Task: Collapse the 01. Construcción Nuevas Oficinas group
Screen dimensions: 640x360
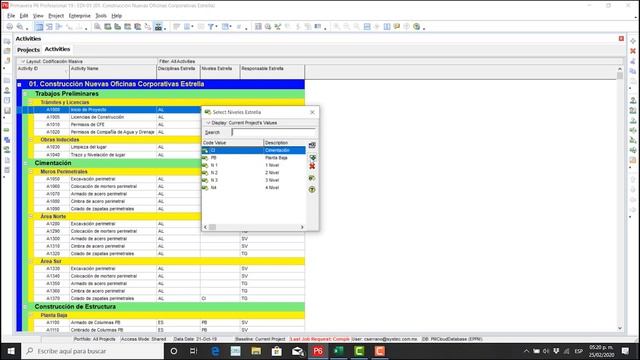Action: point(19,84)
